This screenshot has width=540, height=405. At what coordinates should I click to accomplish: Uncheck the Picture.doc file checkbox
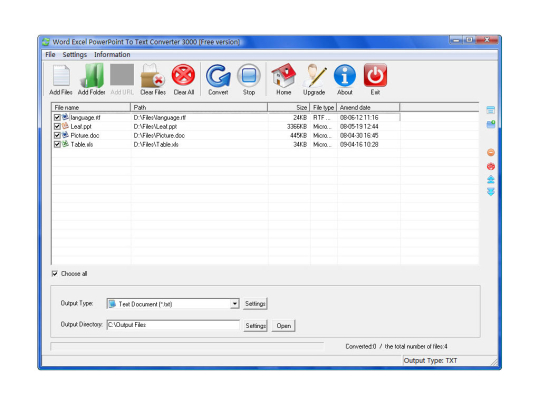[x=57, y=136]
